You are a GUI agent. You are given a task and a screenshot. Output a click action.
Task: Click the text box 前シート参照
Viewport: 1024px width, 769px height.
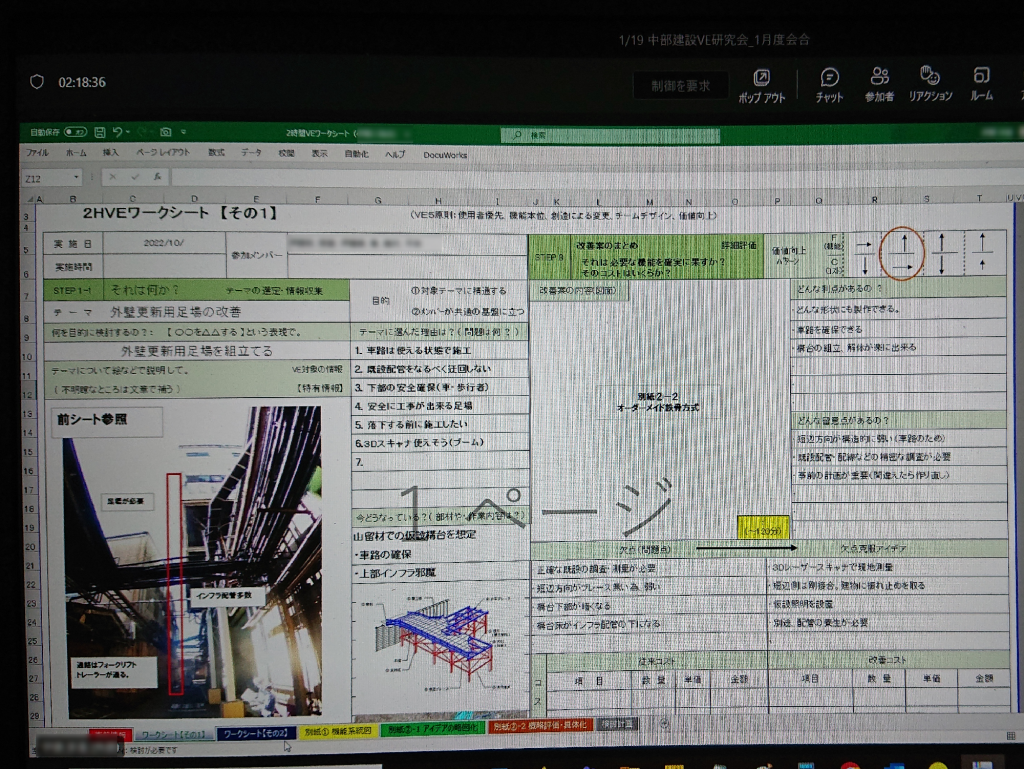(106, 420)
